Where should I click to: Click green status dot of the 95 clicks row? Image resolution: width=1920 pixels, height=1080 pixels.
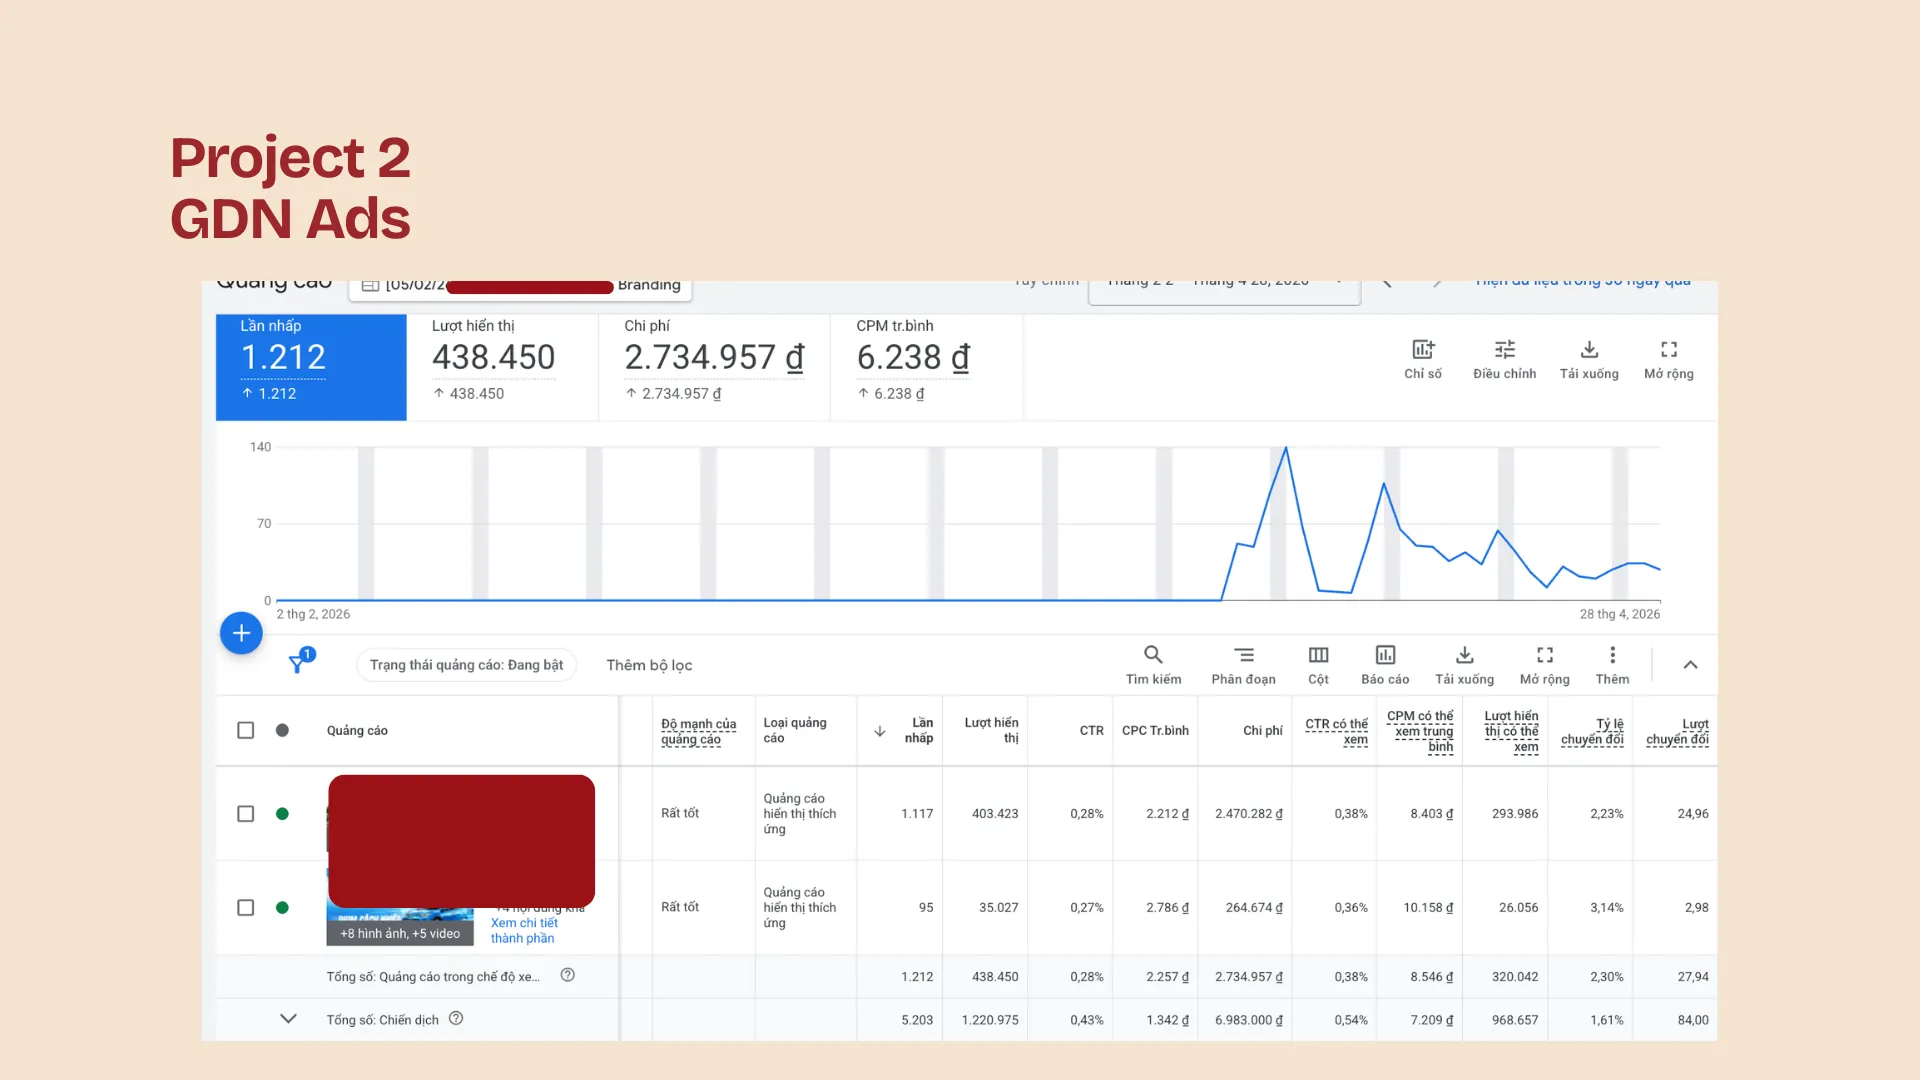tap(282, 908)
